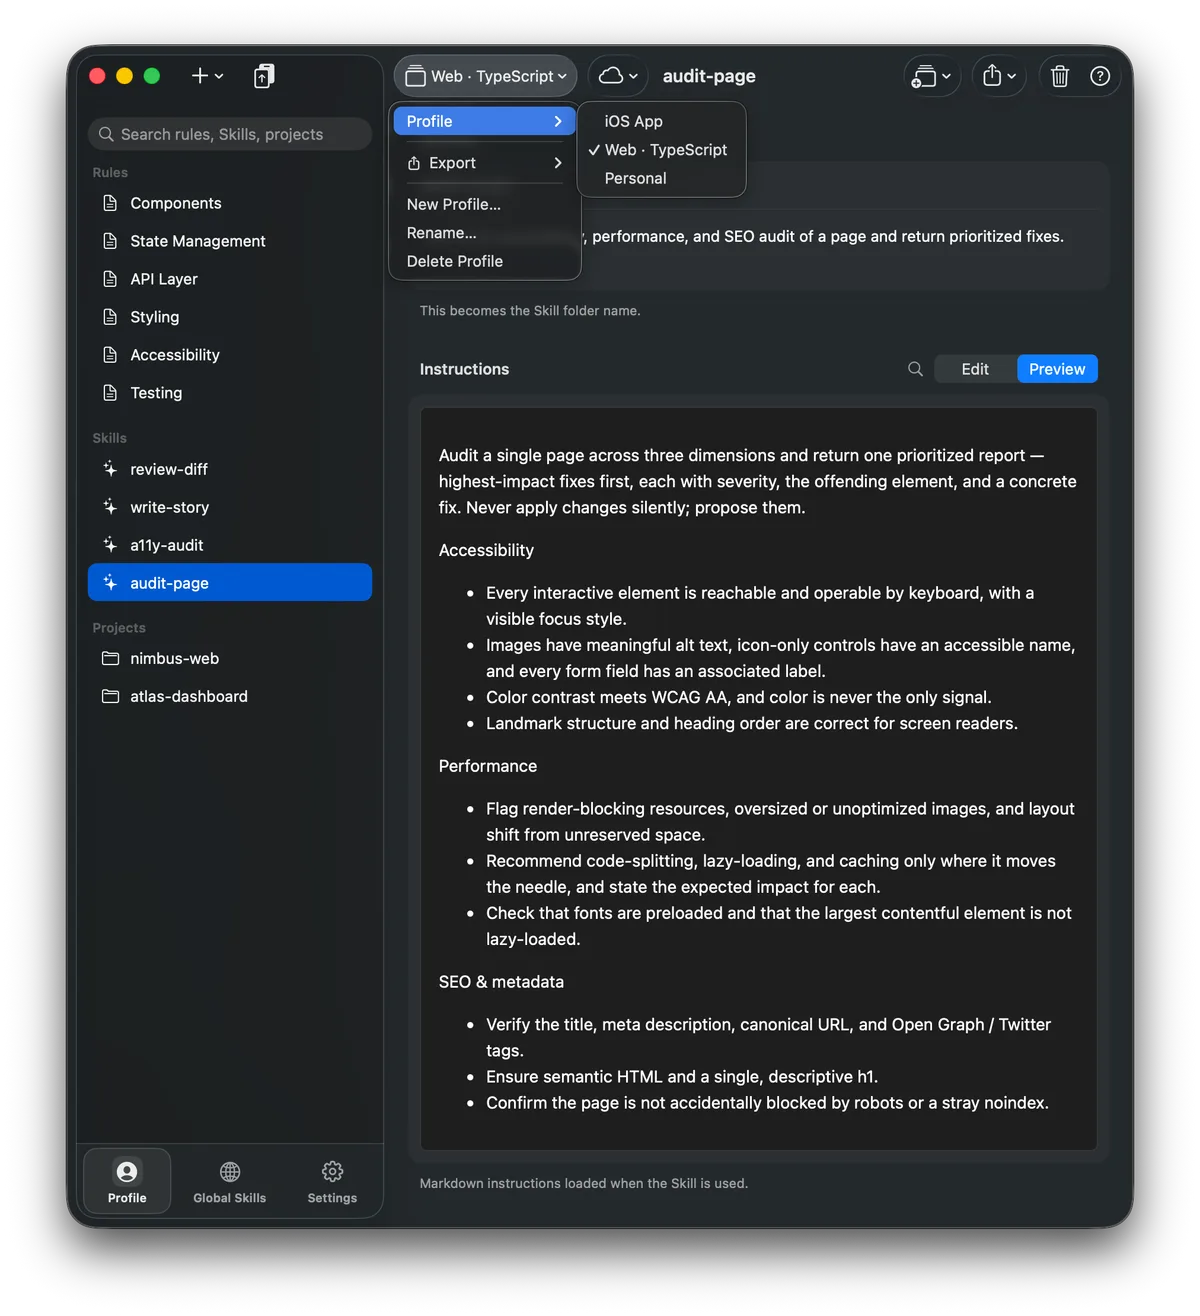Select the audit-page skill

230,583
